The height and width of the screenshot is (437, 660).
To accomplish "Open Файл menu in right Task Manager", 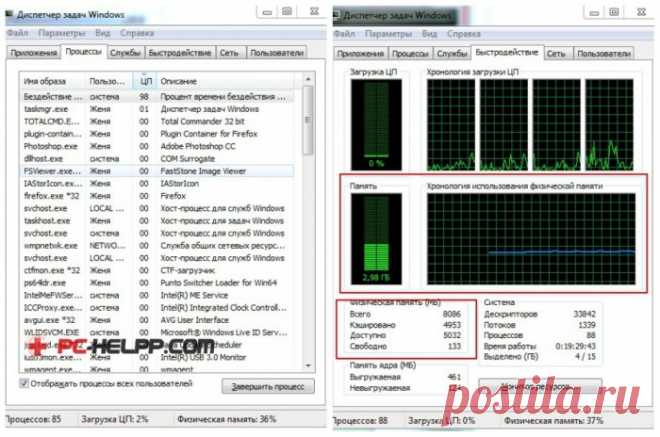I will tap(344, 34).
